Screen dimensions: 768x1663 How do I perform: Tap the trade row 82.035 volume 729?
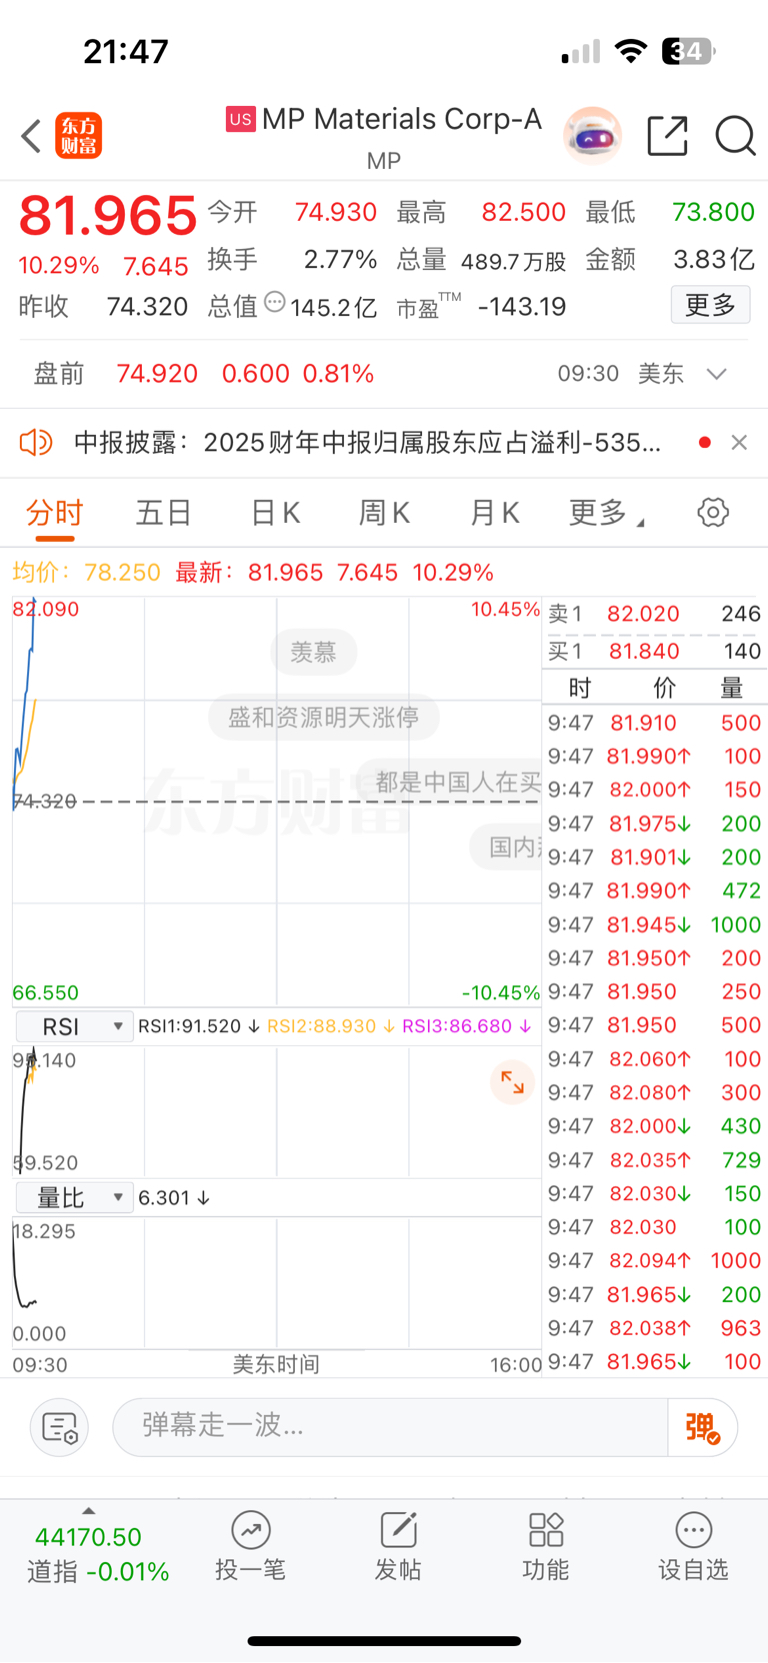click(x=655, y=1160)
